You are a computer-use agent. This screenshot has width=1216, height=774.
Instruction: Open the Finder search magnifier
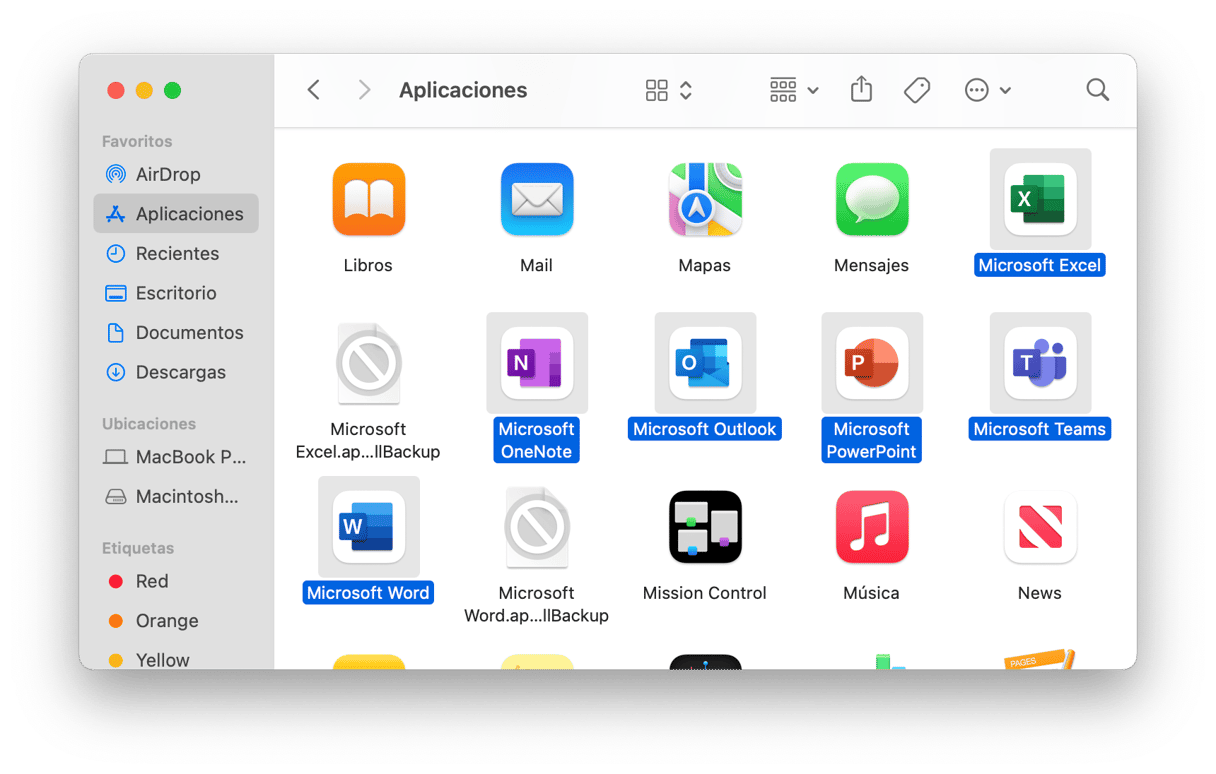coord(1098,90)
